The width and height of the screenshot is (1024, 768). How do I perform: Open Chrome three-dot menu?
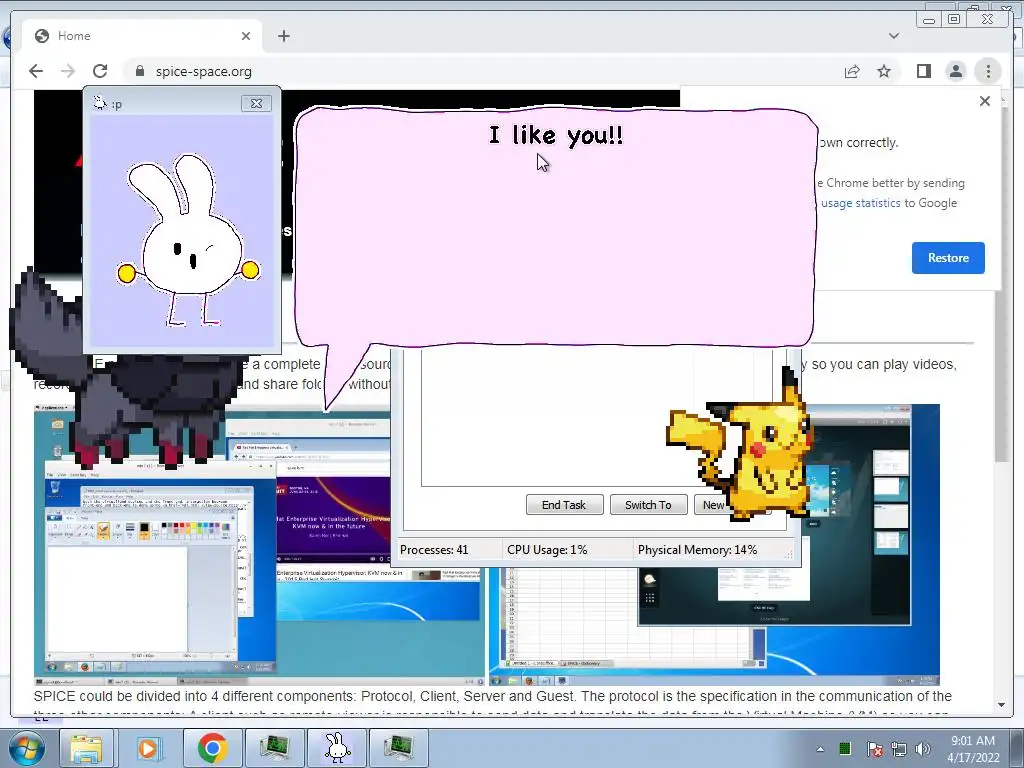click(988, 71)
